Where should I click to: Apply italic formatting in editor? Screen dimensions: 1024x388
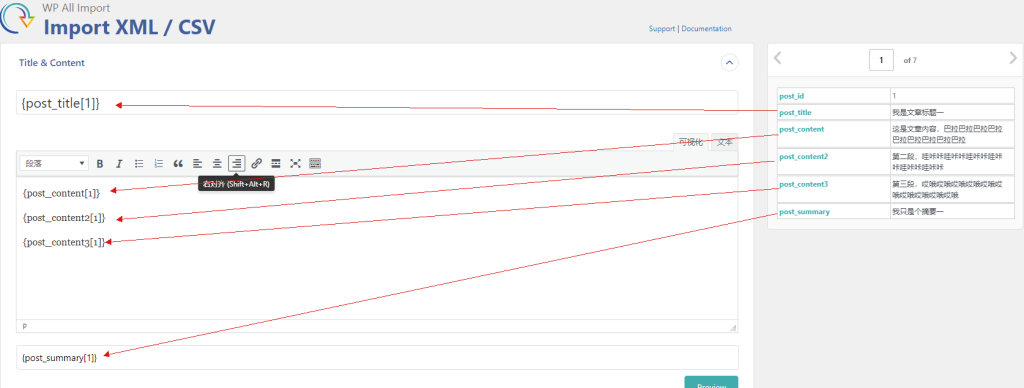point(119,163)
